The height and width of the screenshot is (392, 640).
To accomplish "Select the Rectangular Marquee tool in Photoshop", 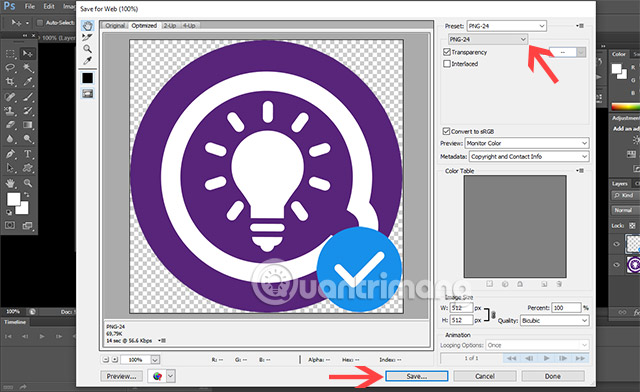I will tap(11, 53).
